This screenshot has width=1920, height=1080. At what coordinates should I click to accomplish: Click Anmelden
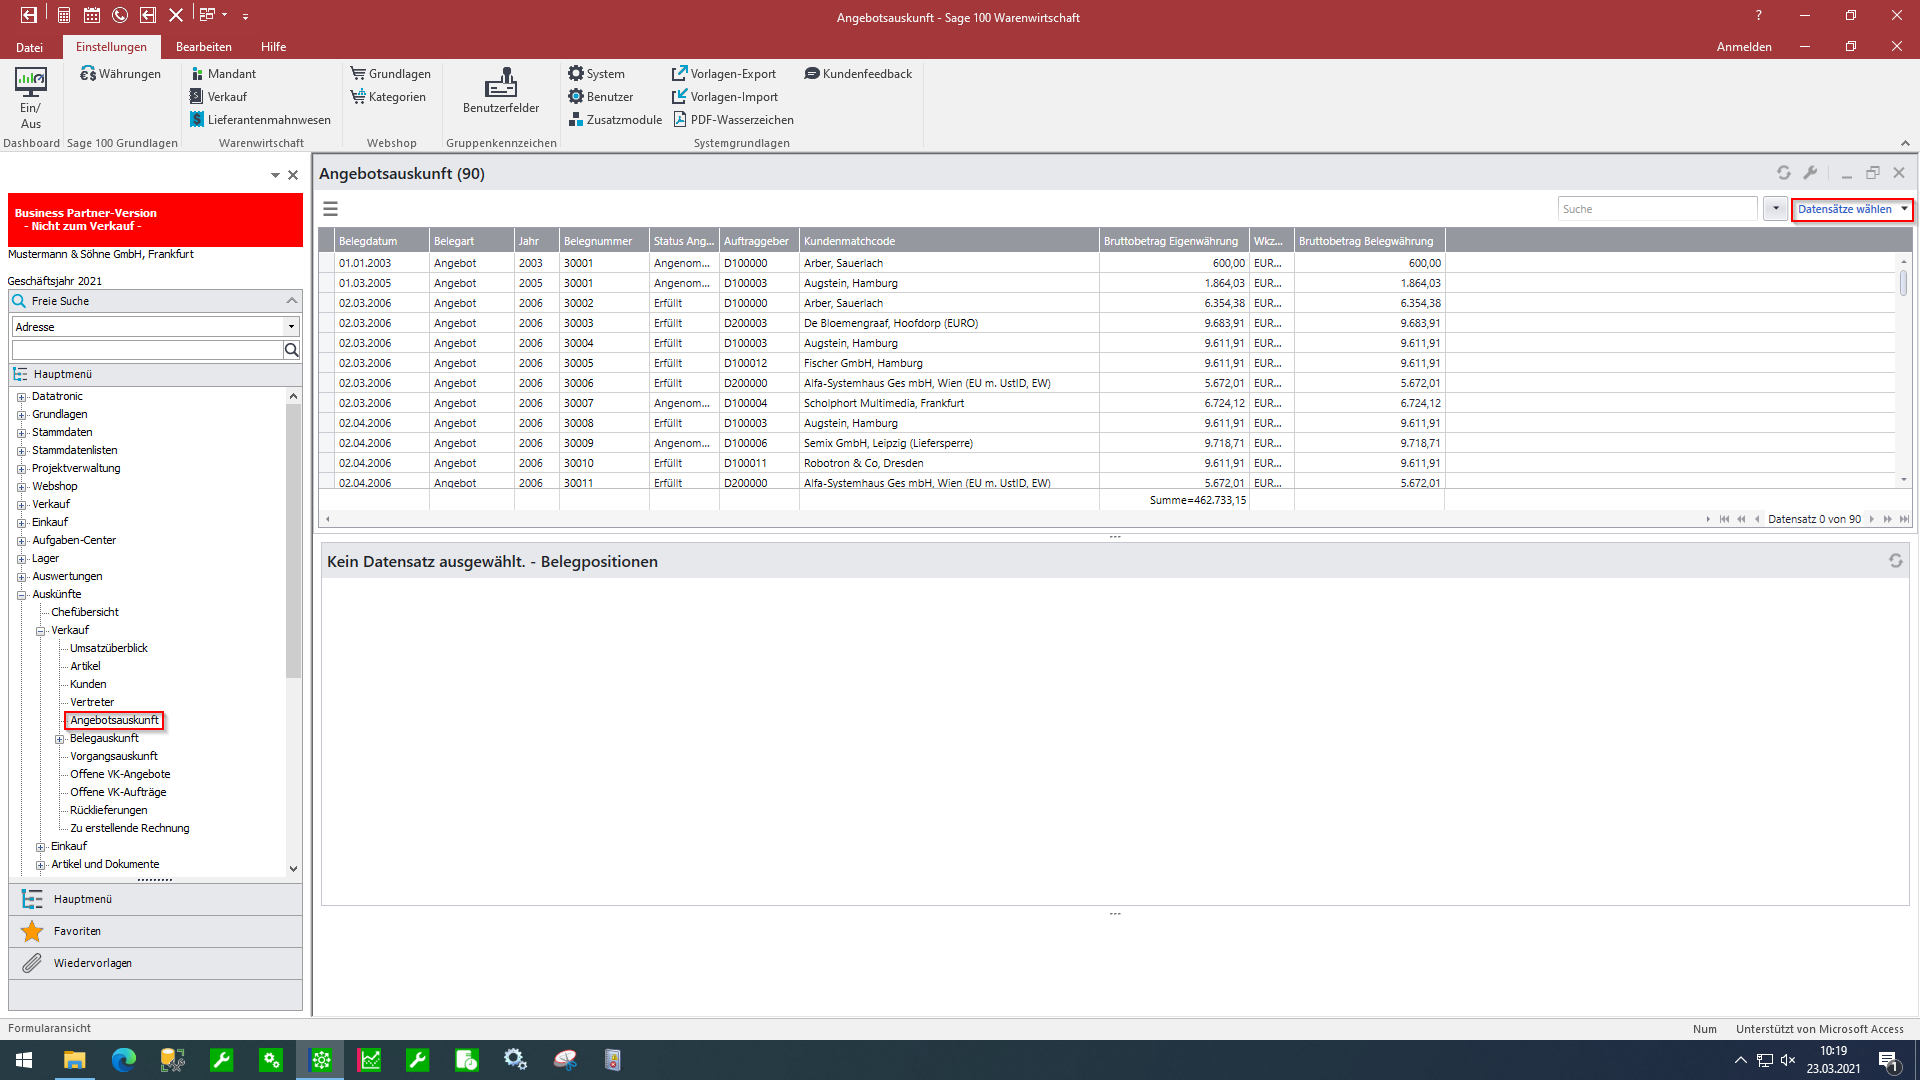click(1744, 47)
